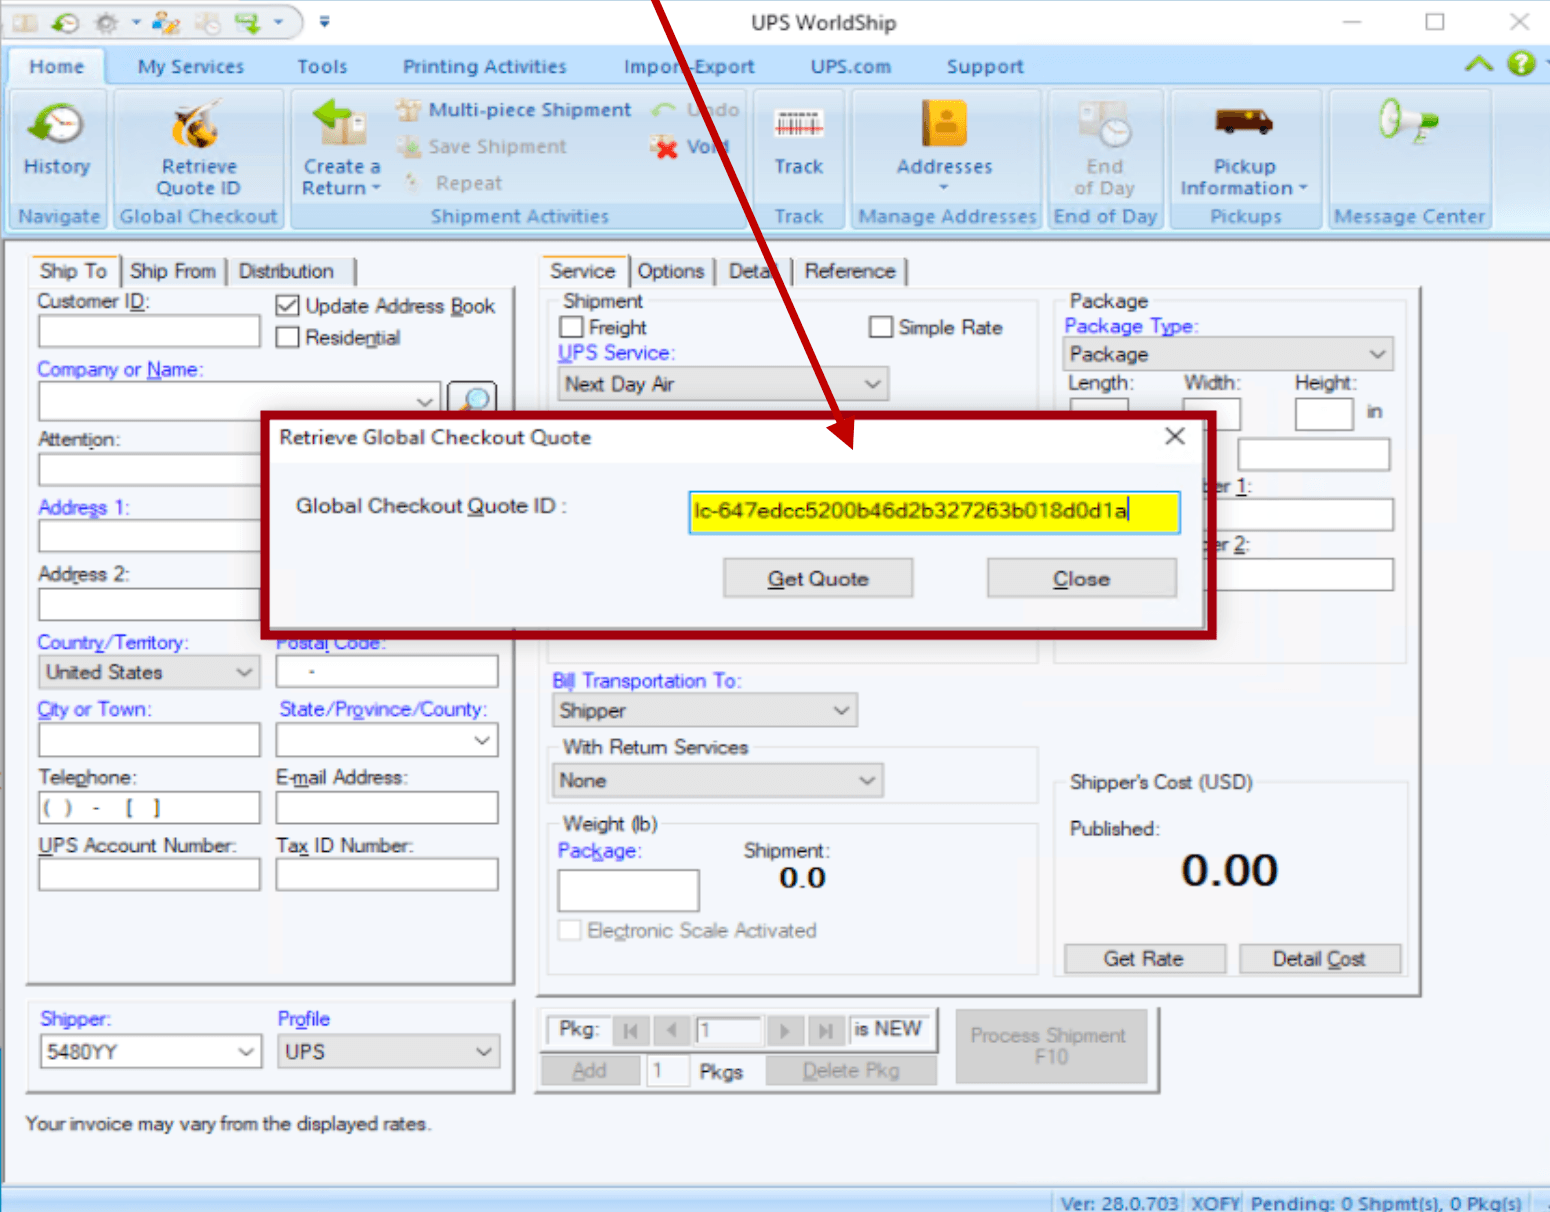Click the gear icon in the quick access toolbar
Viewport: 1550px width, 1212px height.
[x=106, y=22]
